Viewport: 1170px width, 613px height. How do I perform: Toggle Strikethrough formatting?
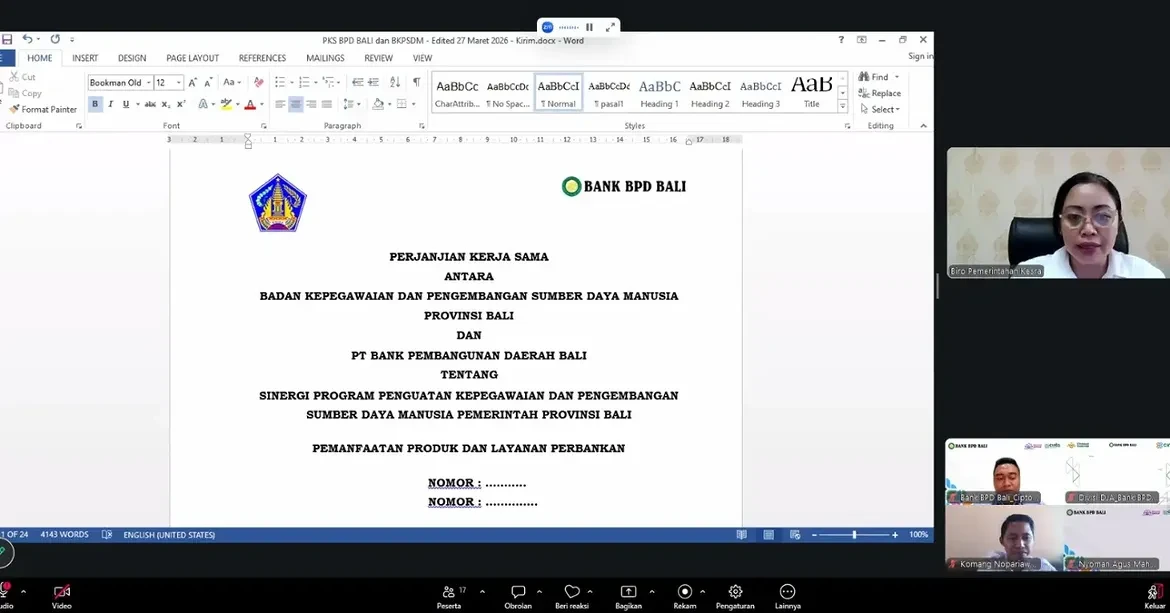click(x=150, y=104)
